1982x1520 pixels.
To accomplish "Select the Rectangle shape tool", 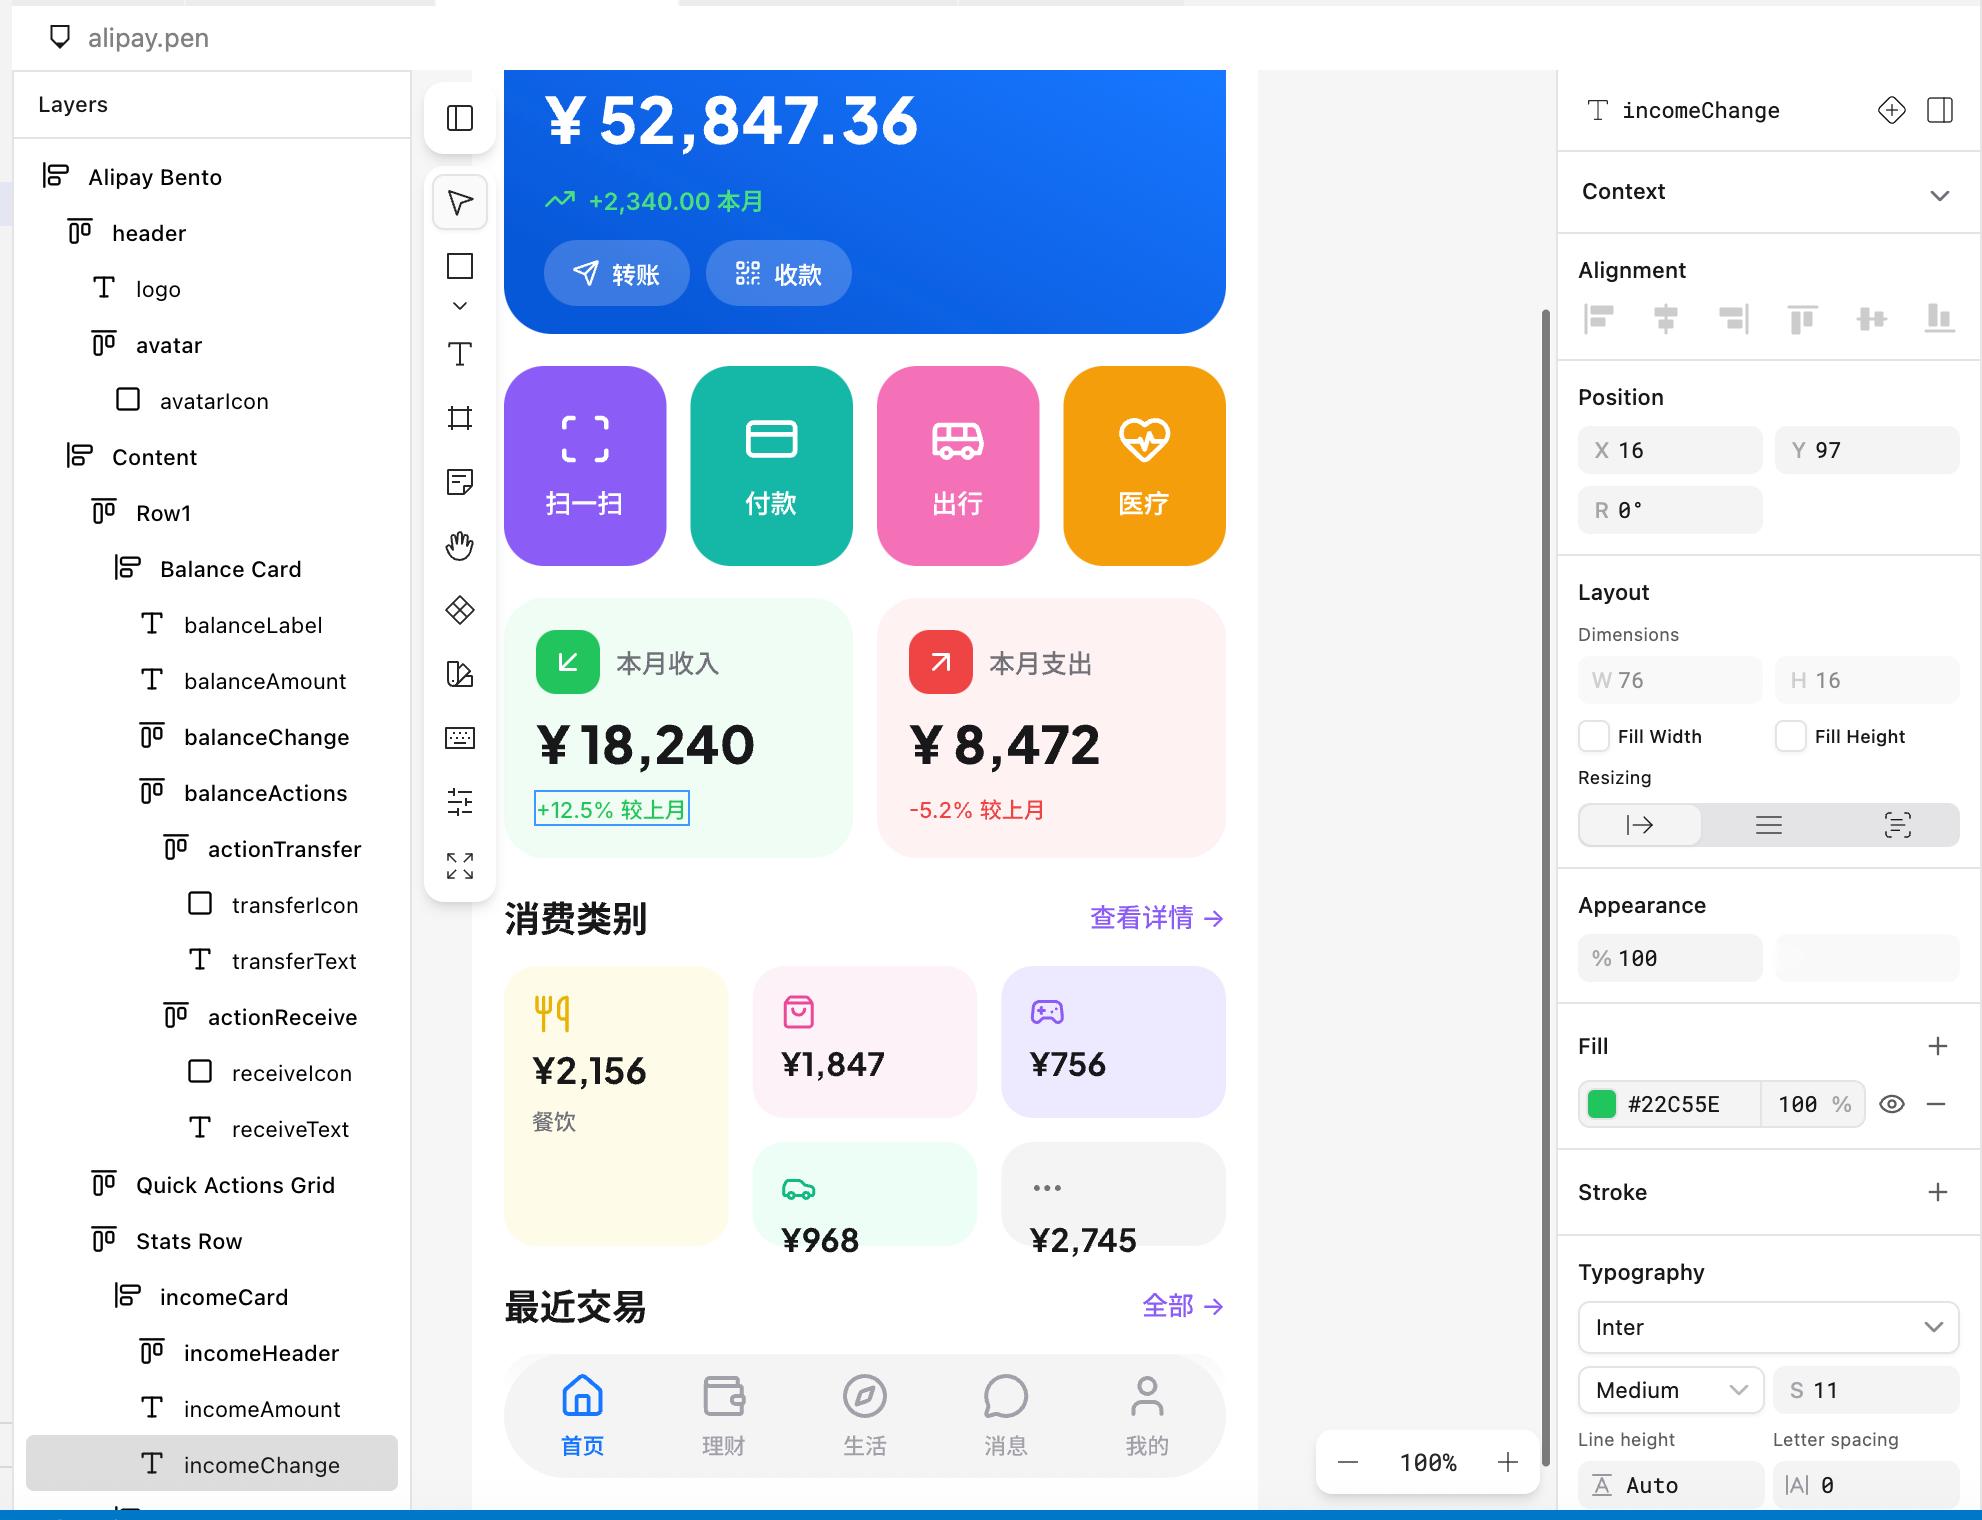I will (x=460, y=266).
